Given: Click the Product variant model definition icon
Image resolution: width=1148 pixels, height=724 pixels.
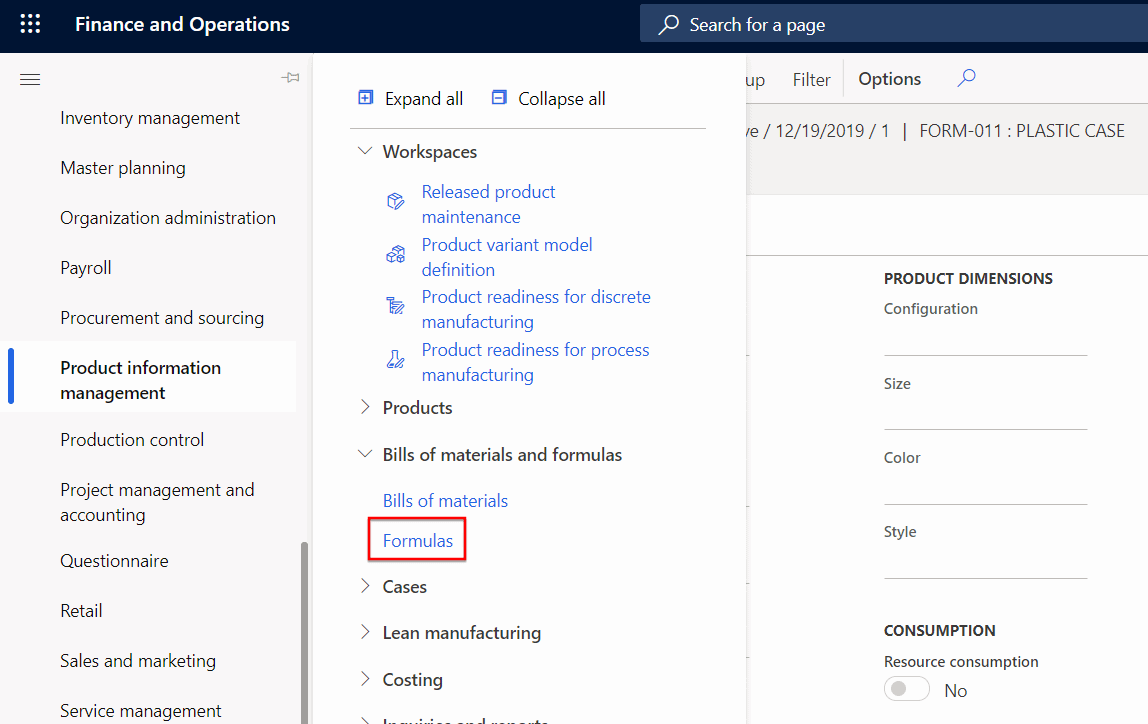Looking at the screenshot, I should (x=395, y=254).
